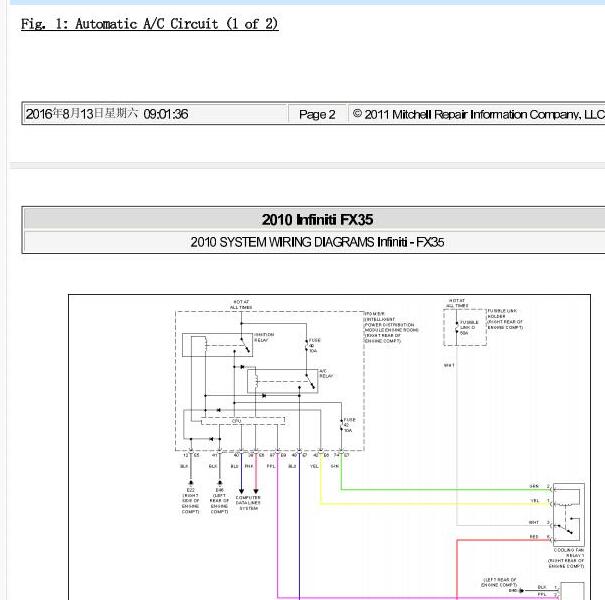Click the '© 2011 Mitchell Repair Information Company' text

(478, 114)
